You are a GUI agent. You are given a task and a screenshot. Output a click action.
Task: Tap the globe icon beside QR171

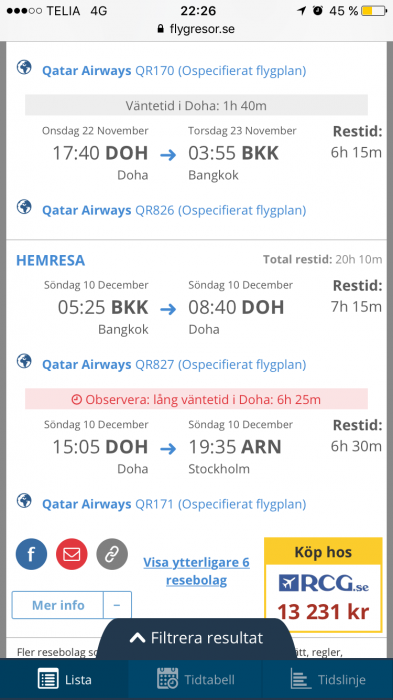24,501
